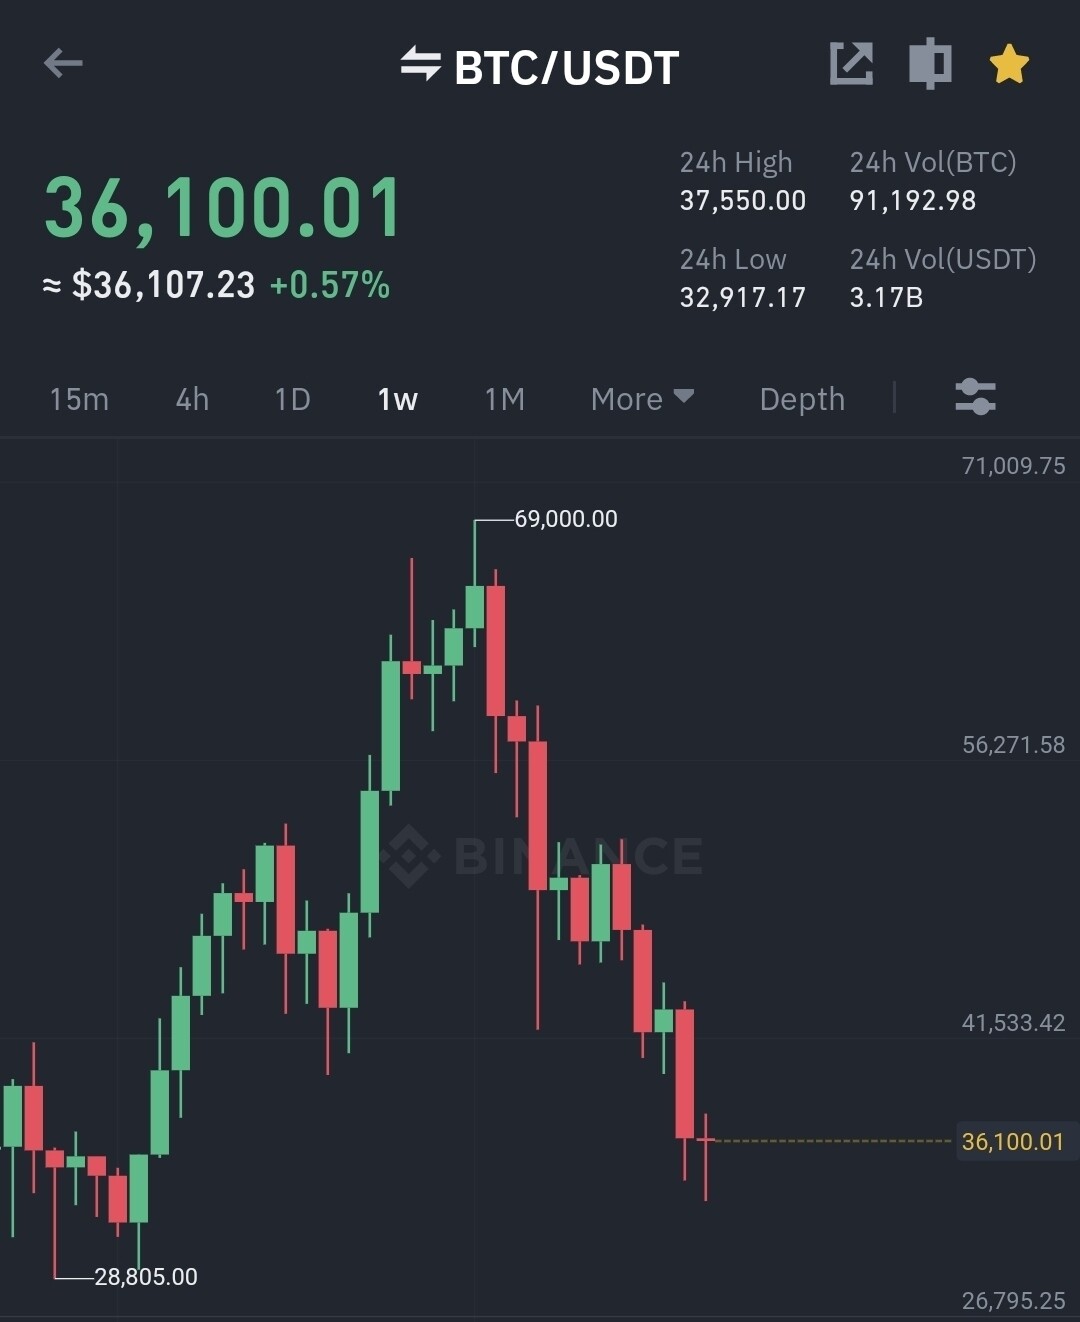
Task: Click the yellow 36,100.01 price axis label
Action: click(x=1012, y=1141)
